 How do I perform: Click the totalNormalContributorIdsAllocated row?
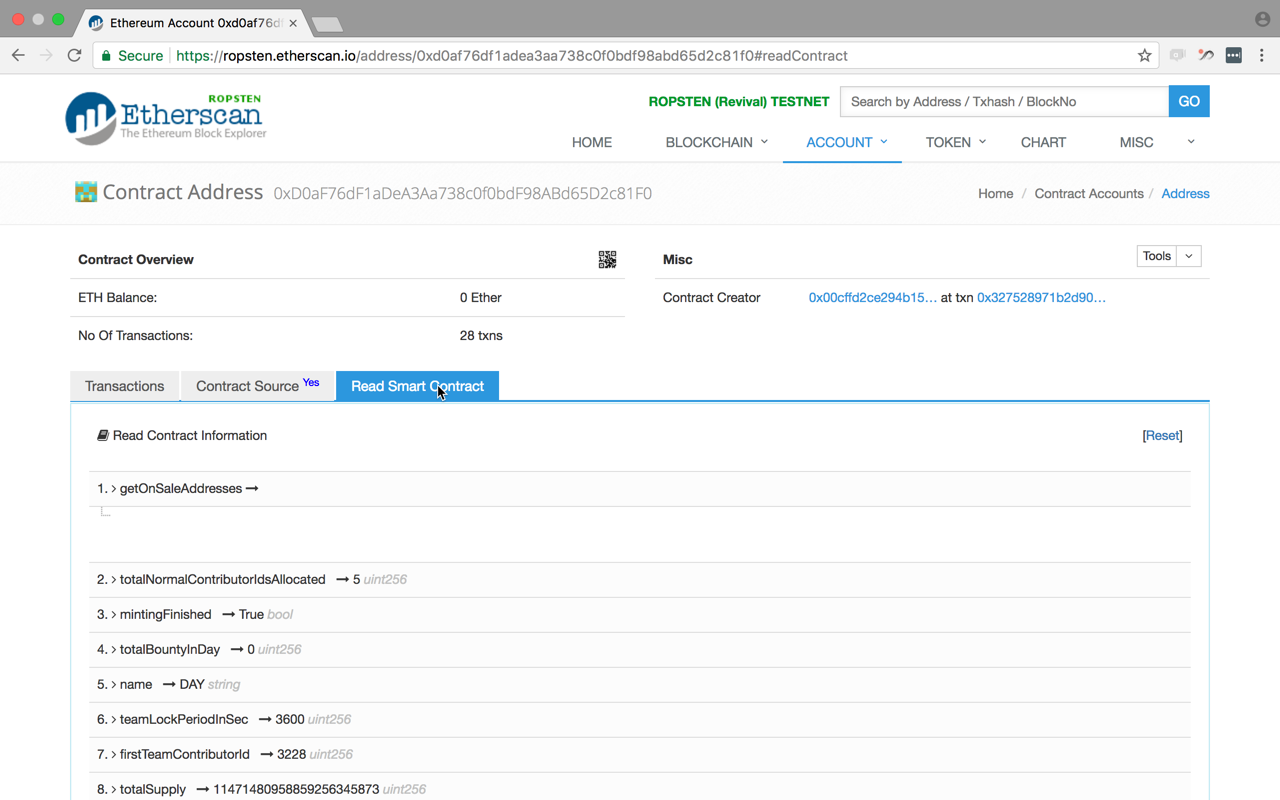tap(640, 580)
